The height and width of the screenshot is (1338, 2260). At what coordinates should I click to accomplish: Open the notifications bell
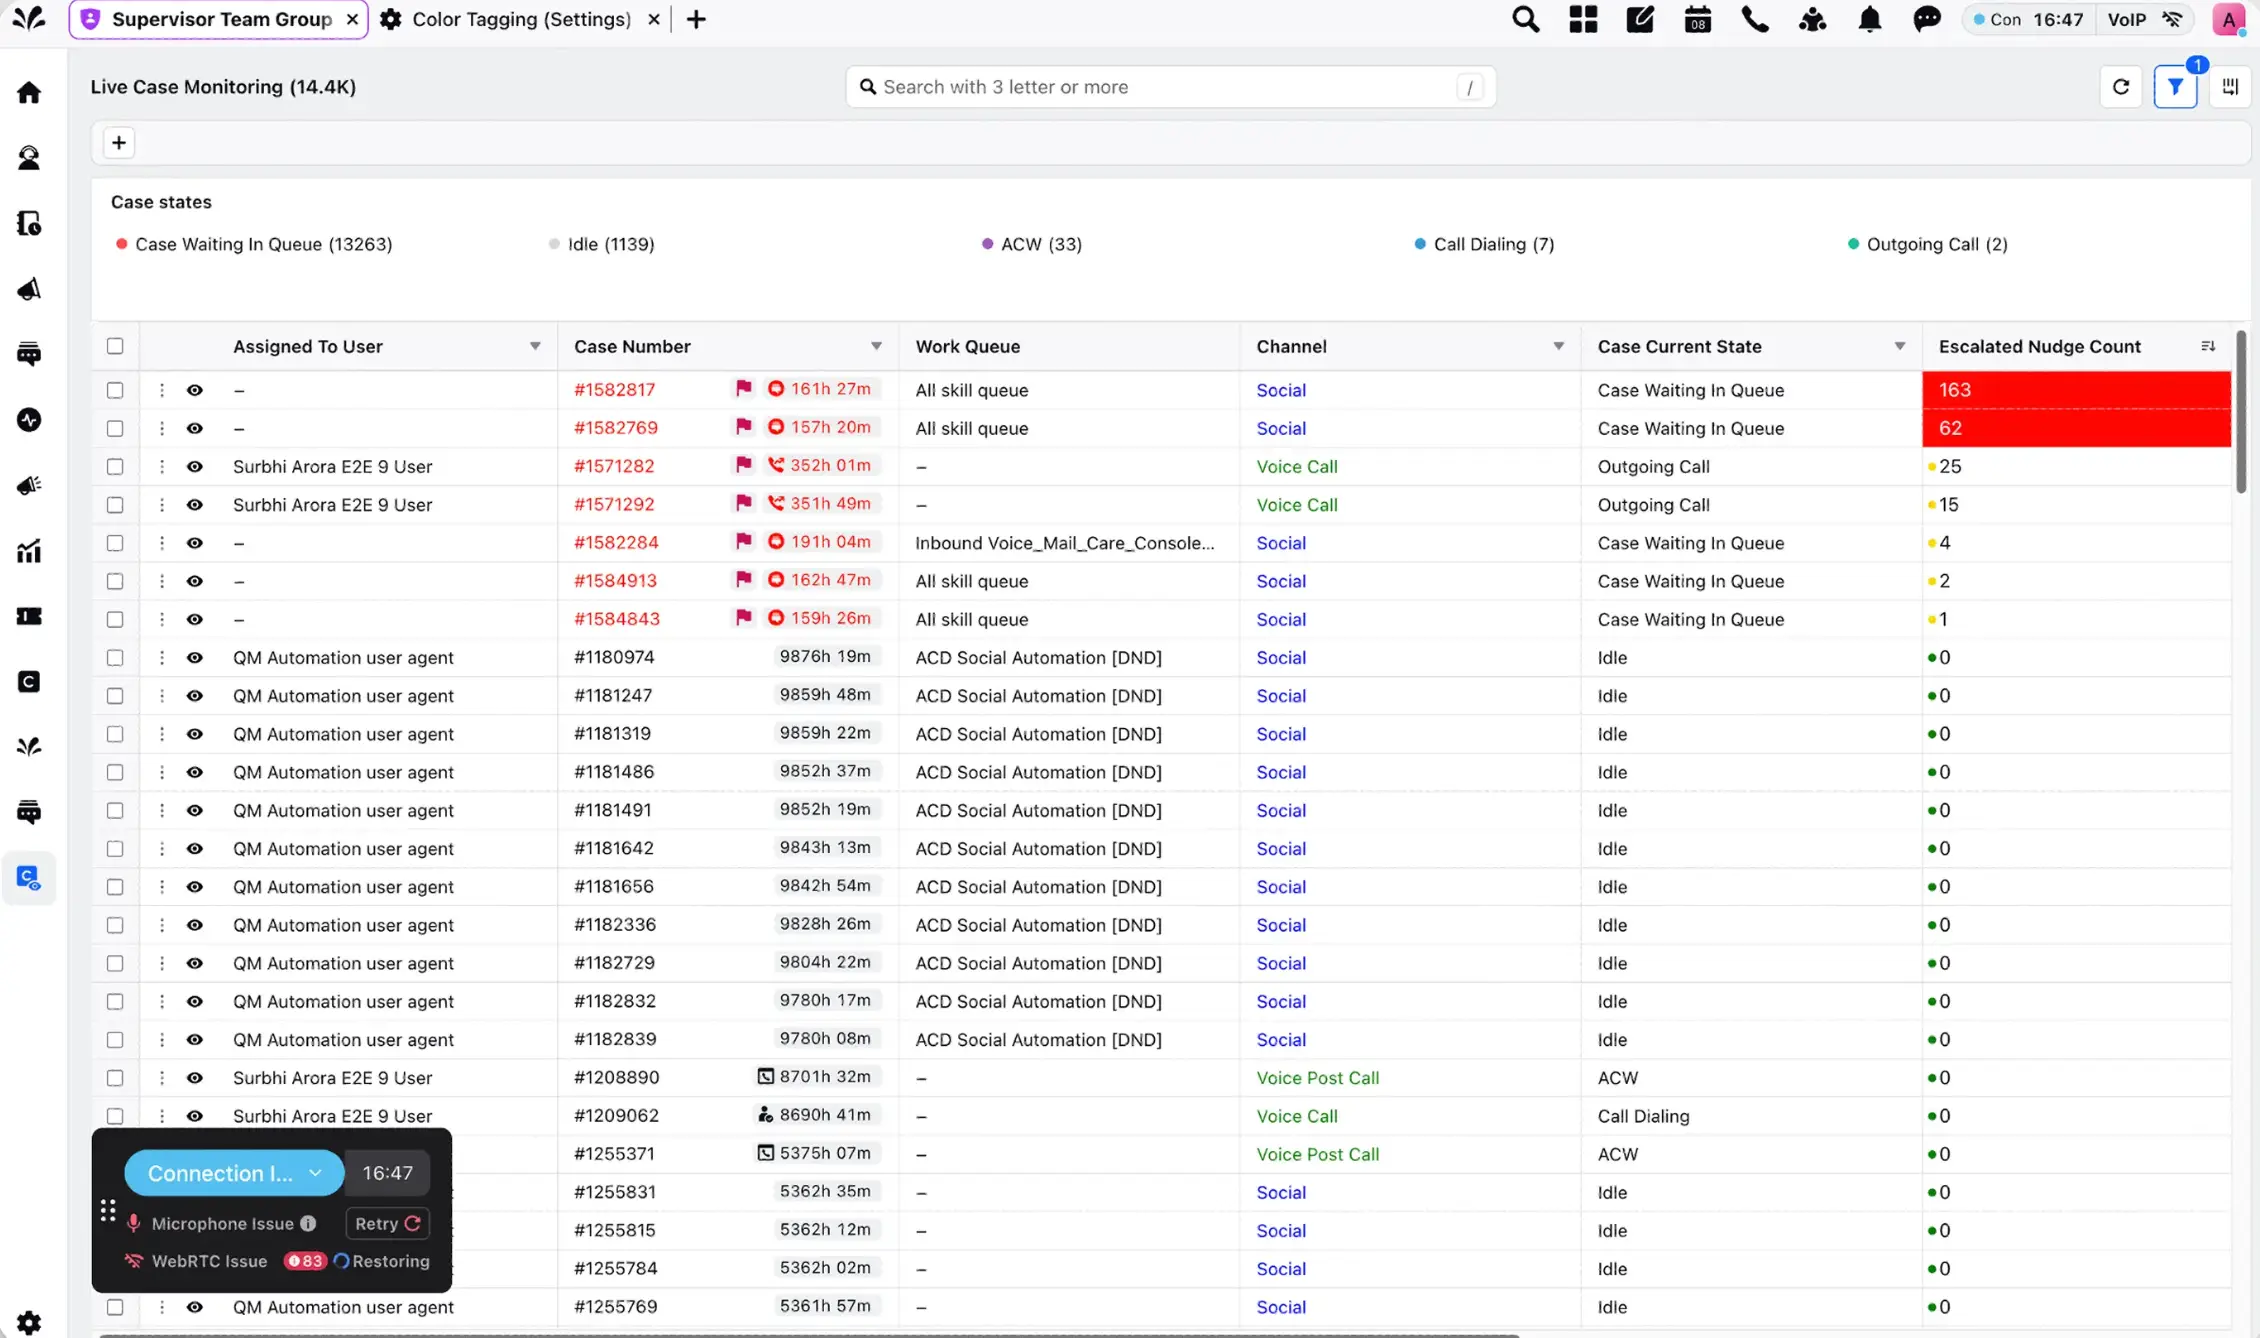[x=1869, y=20]
